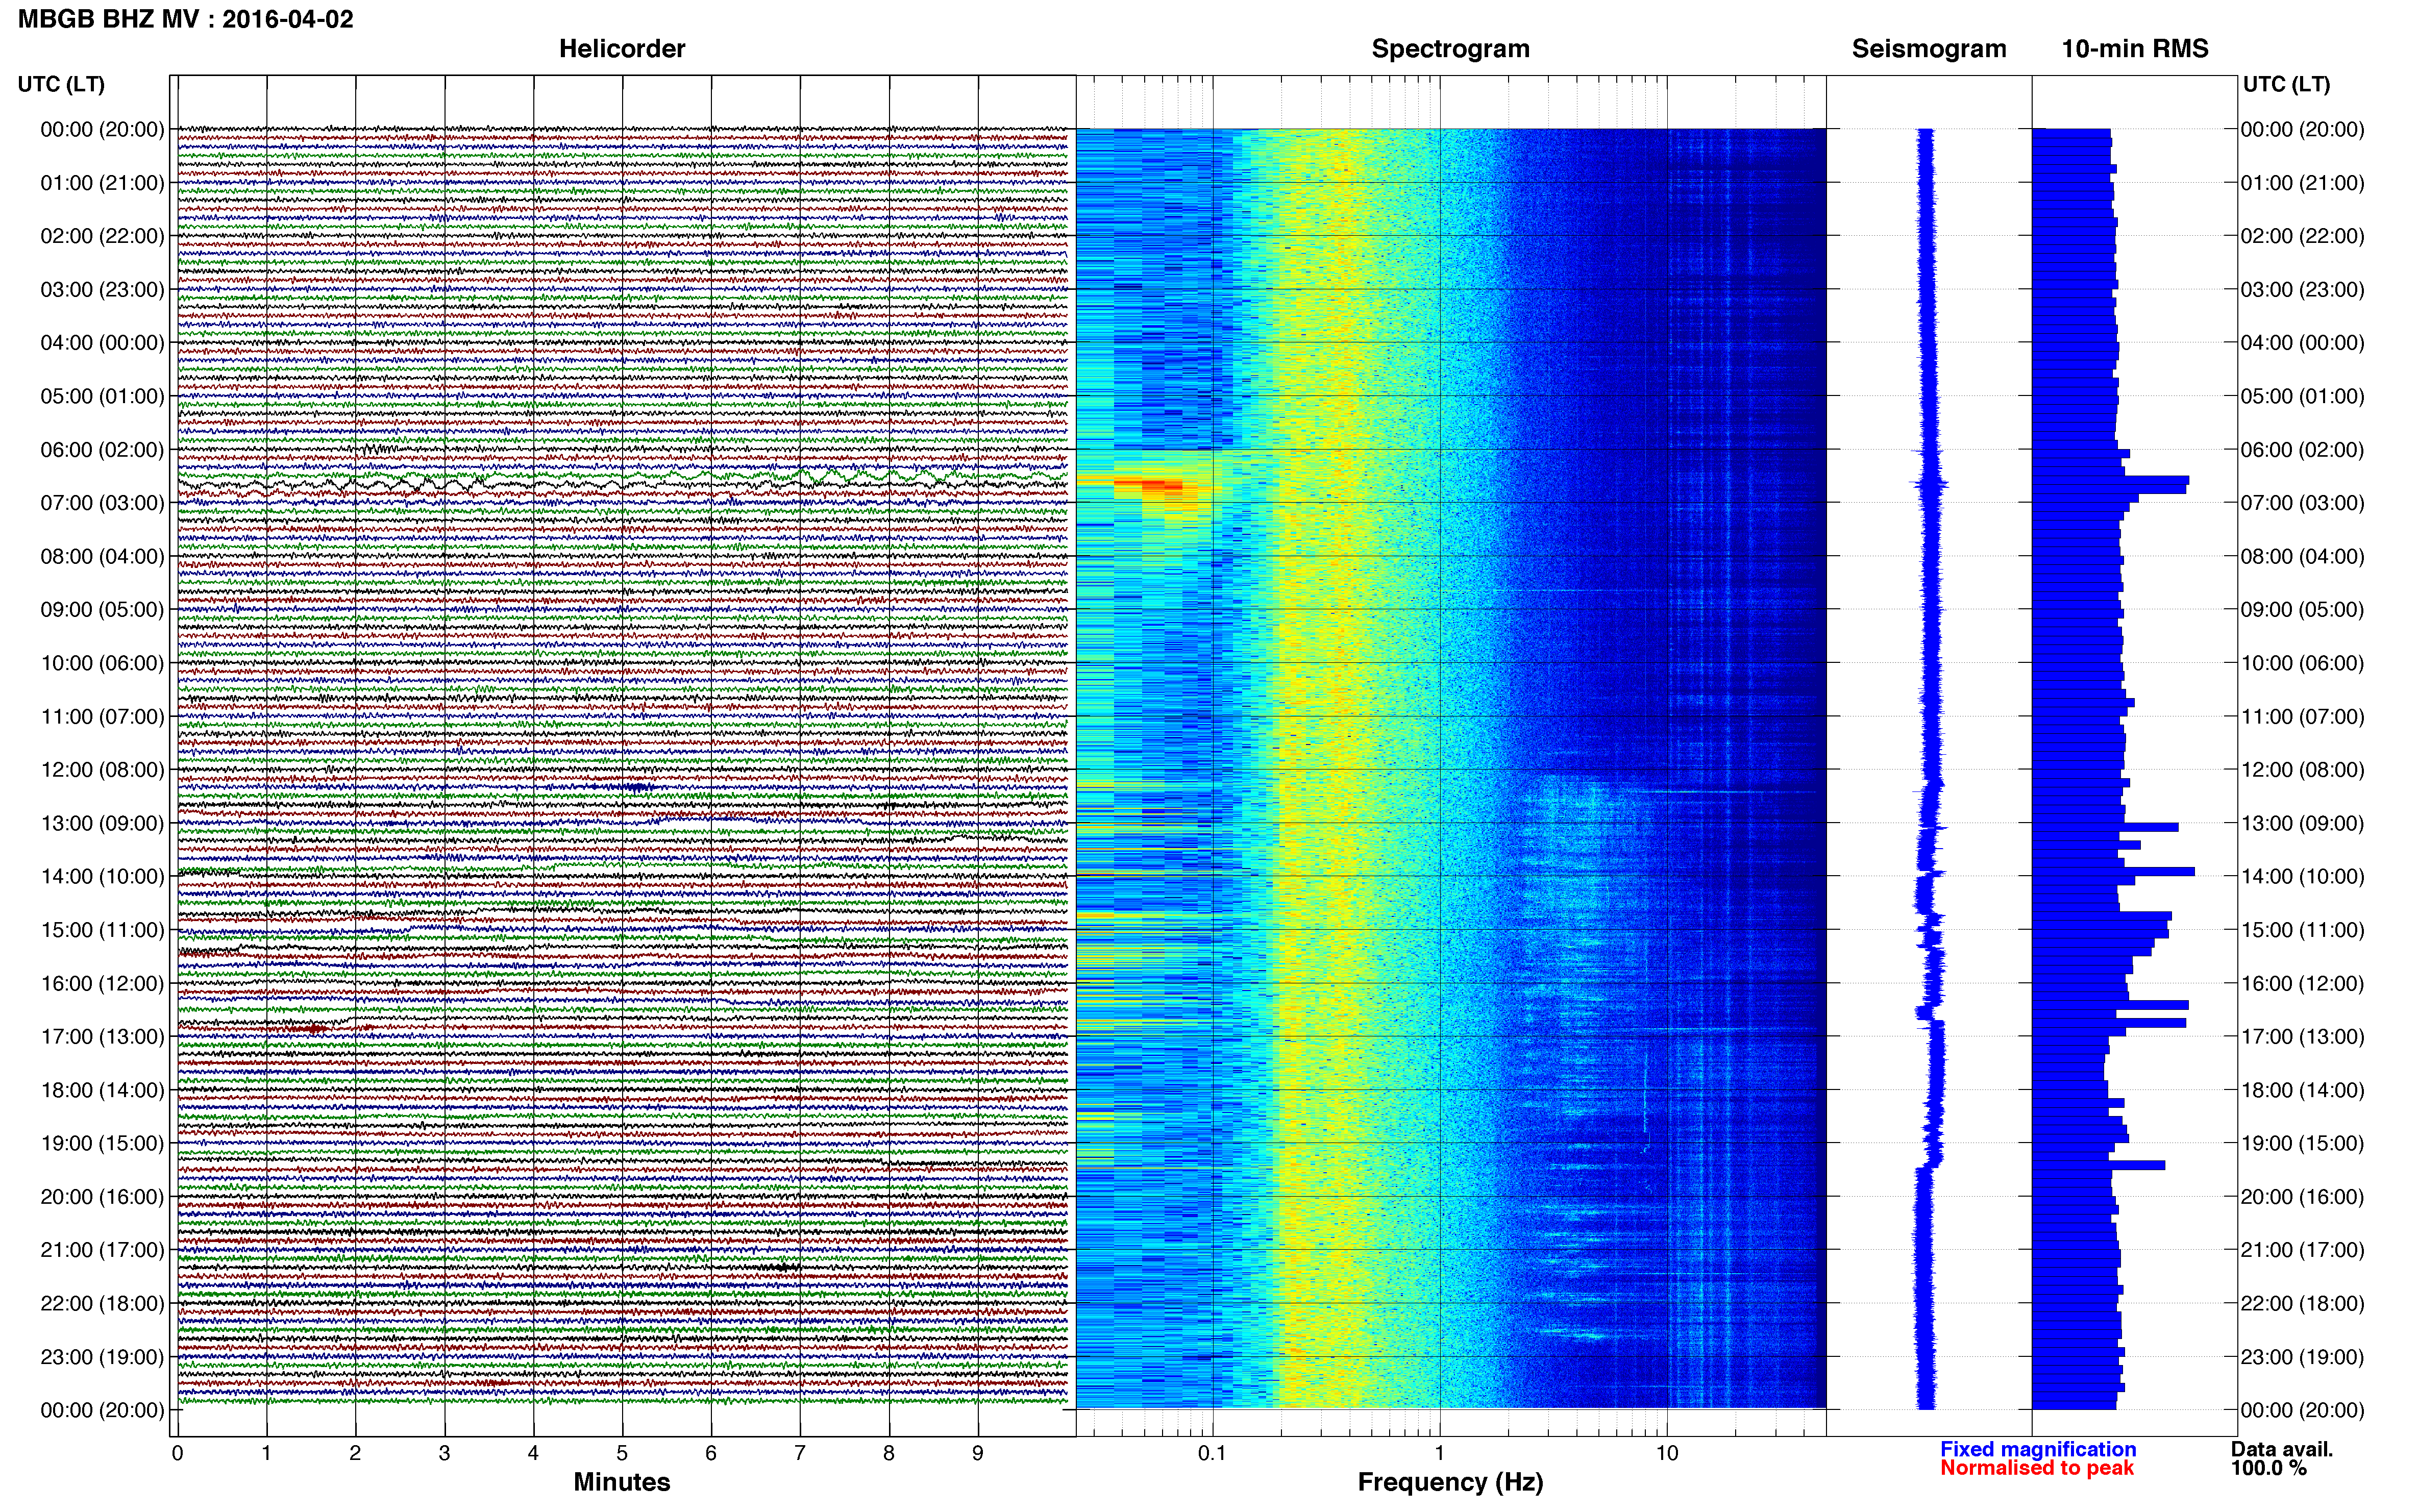Viewport: 2419px width, 1512px height.
Task: Click the minute tick label "9" under the helicorder
Action: click(978, 1453)
